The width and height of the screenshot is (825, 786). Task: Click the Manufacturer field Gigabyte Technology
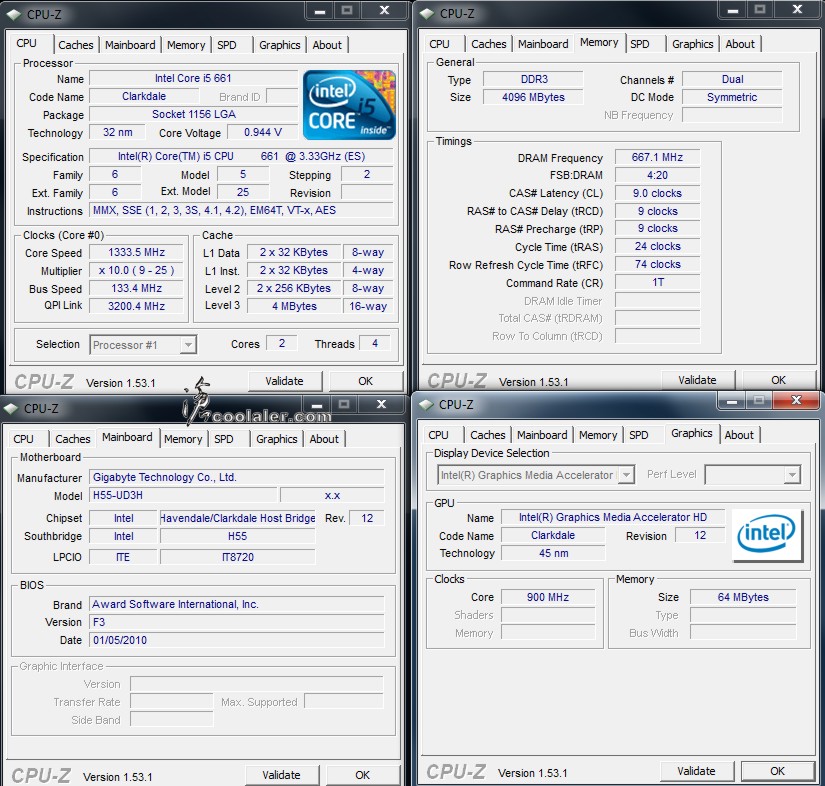point(237,478)
